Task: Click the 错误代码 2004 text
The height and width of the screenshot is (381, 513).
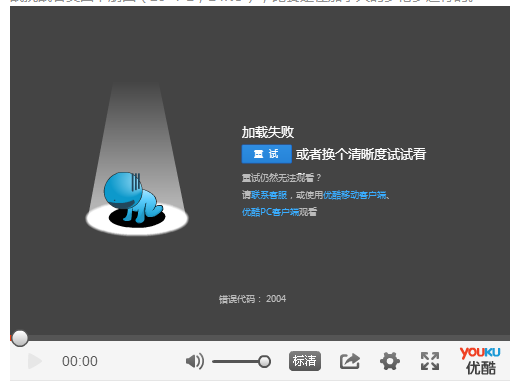Action: pyautogui.click(x=252, y=299)
